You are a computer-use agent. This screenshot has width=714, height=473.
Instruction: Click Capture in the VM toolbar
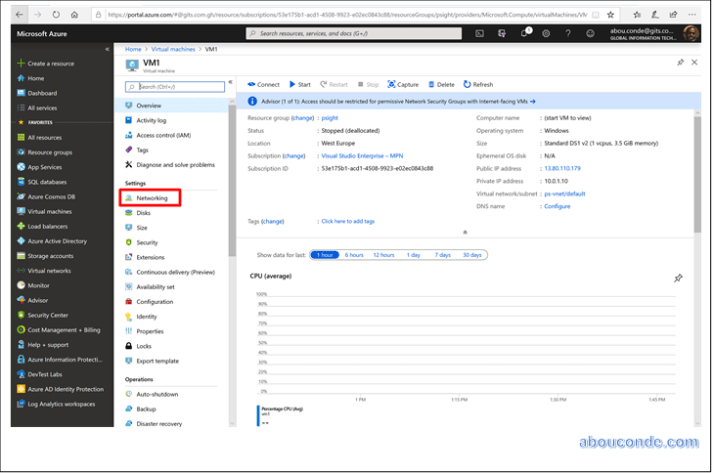pos(403,85)
